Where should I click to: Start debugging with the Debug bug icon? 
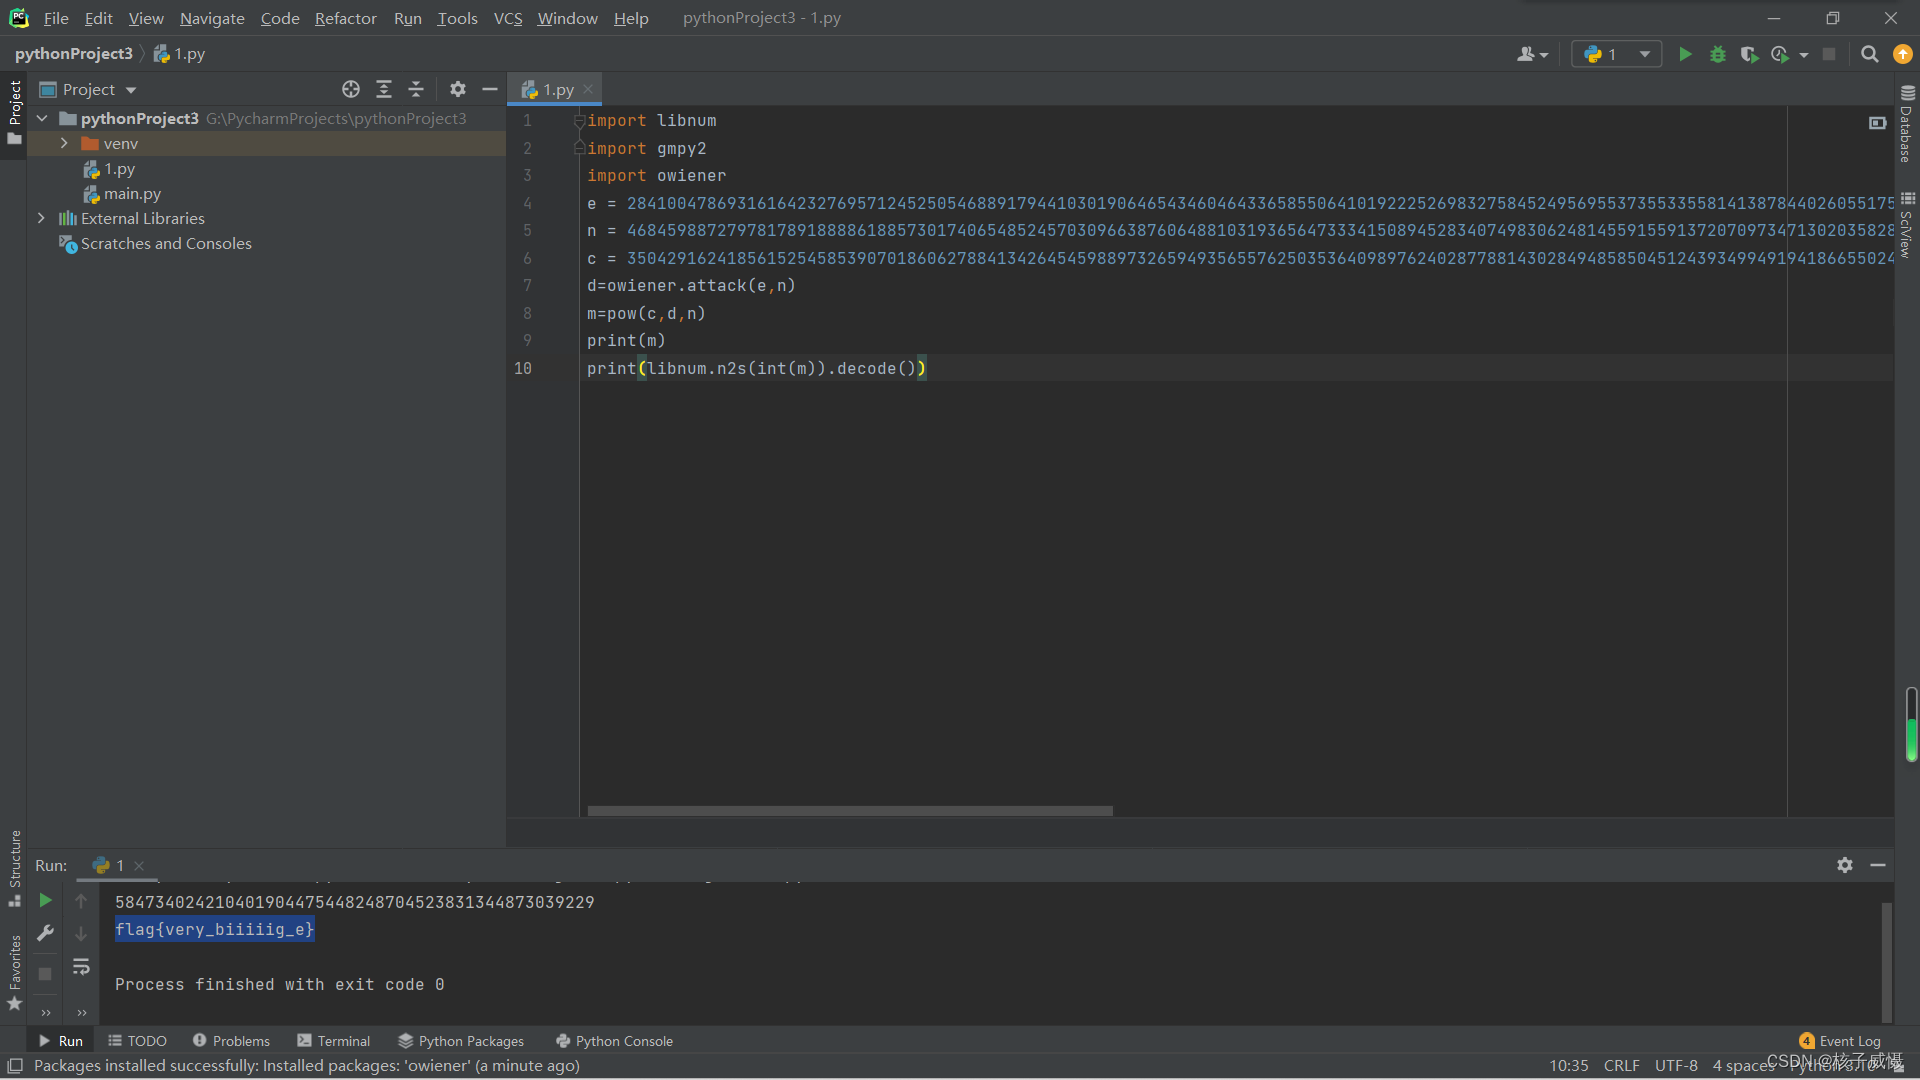[1717, 54]
